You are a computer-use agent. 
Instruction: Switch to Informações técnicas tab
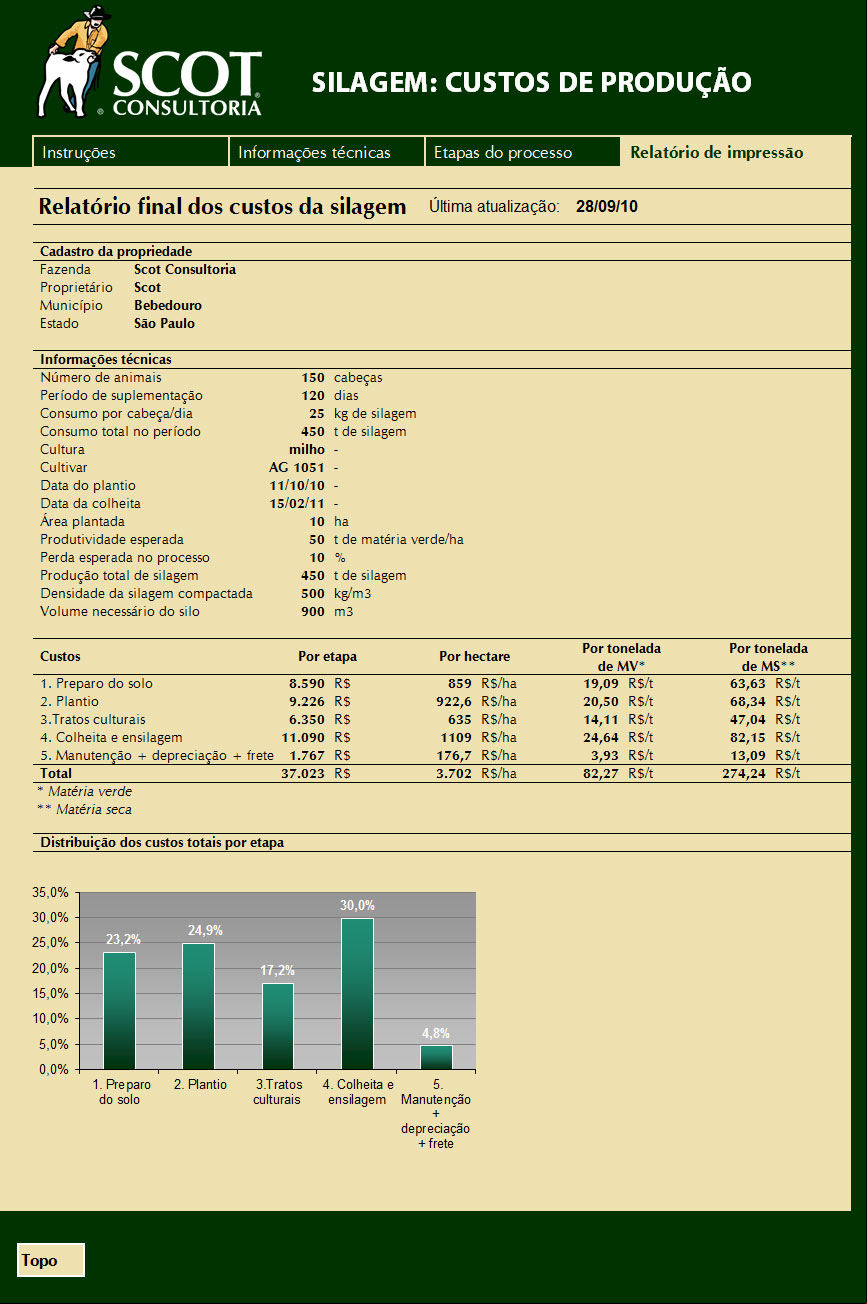click(x=327, y=152)
